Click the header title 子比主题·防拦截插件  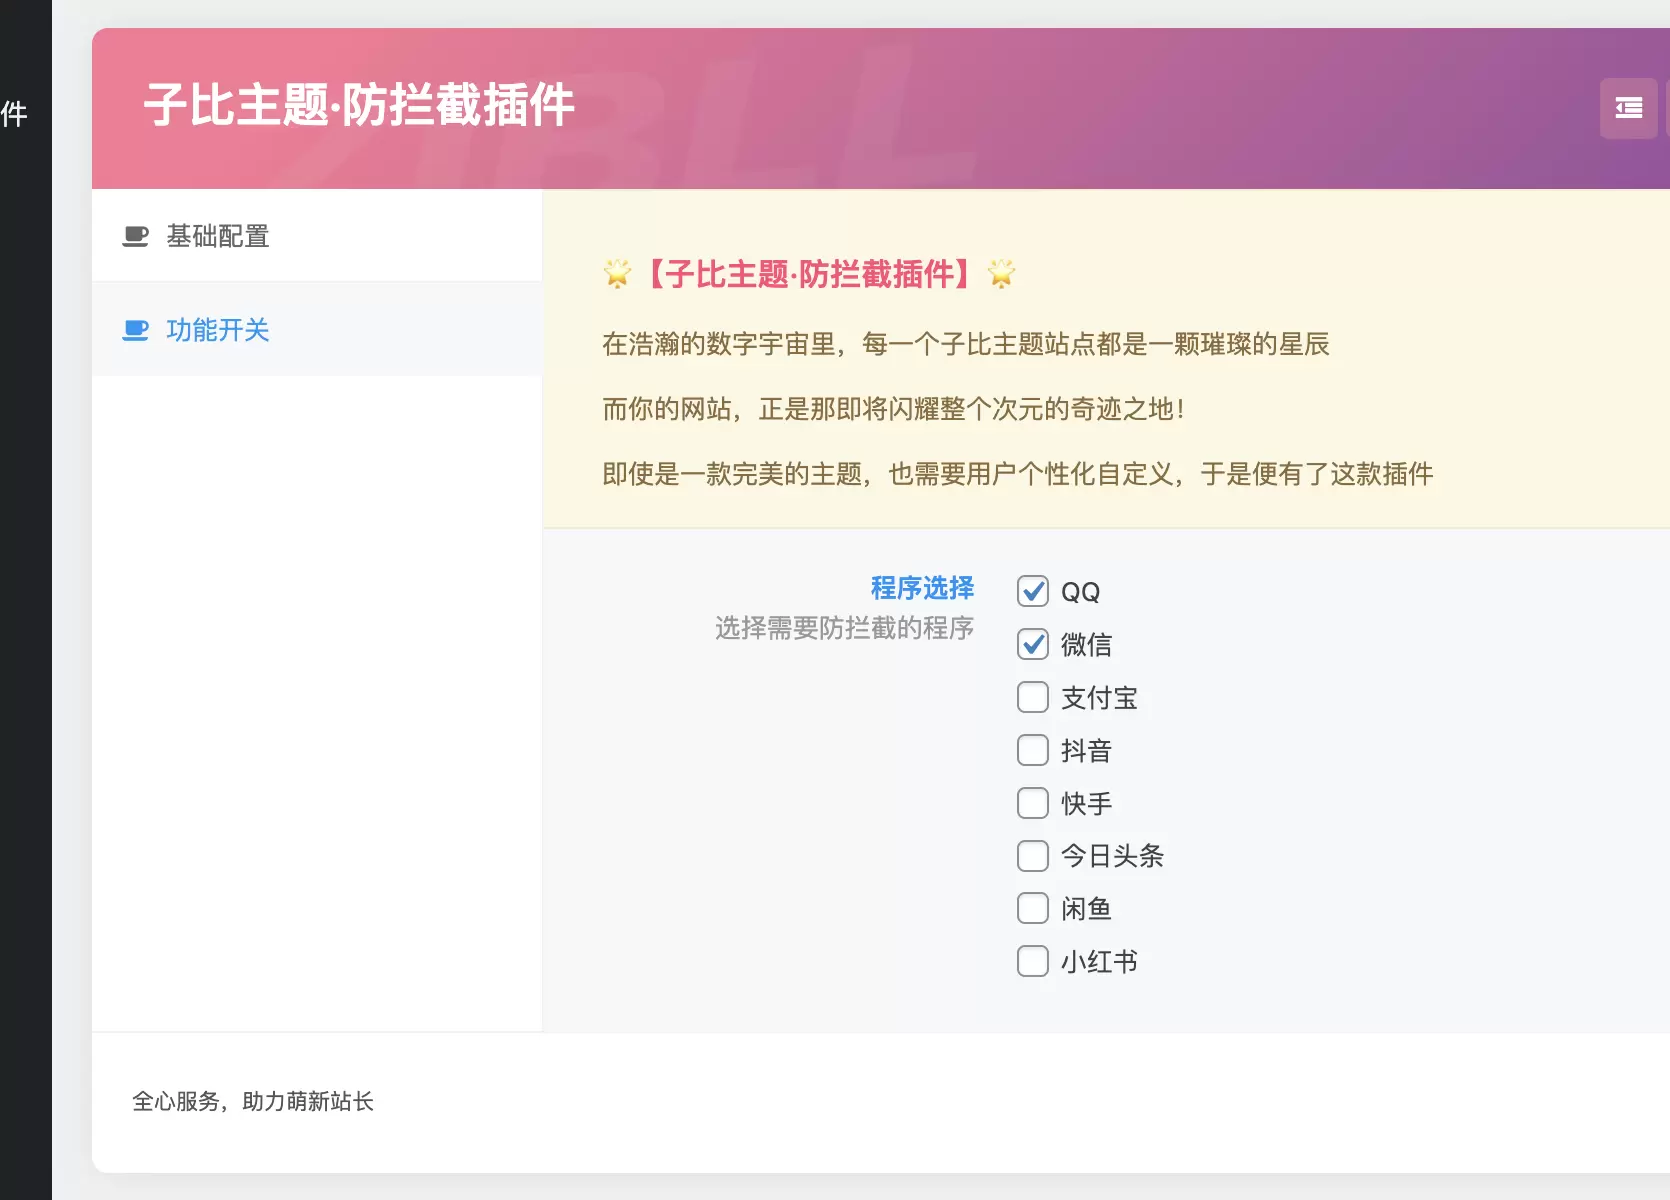tap(359, 105)
